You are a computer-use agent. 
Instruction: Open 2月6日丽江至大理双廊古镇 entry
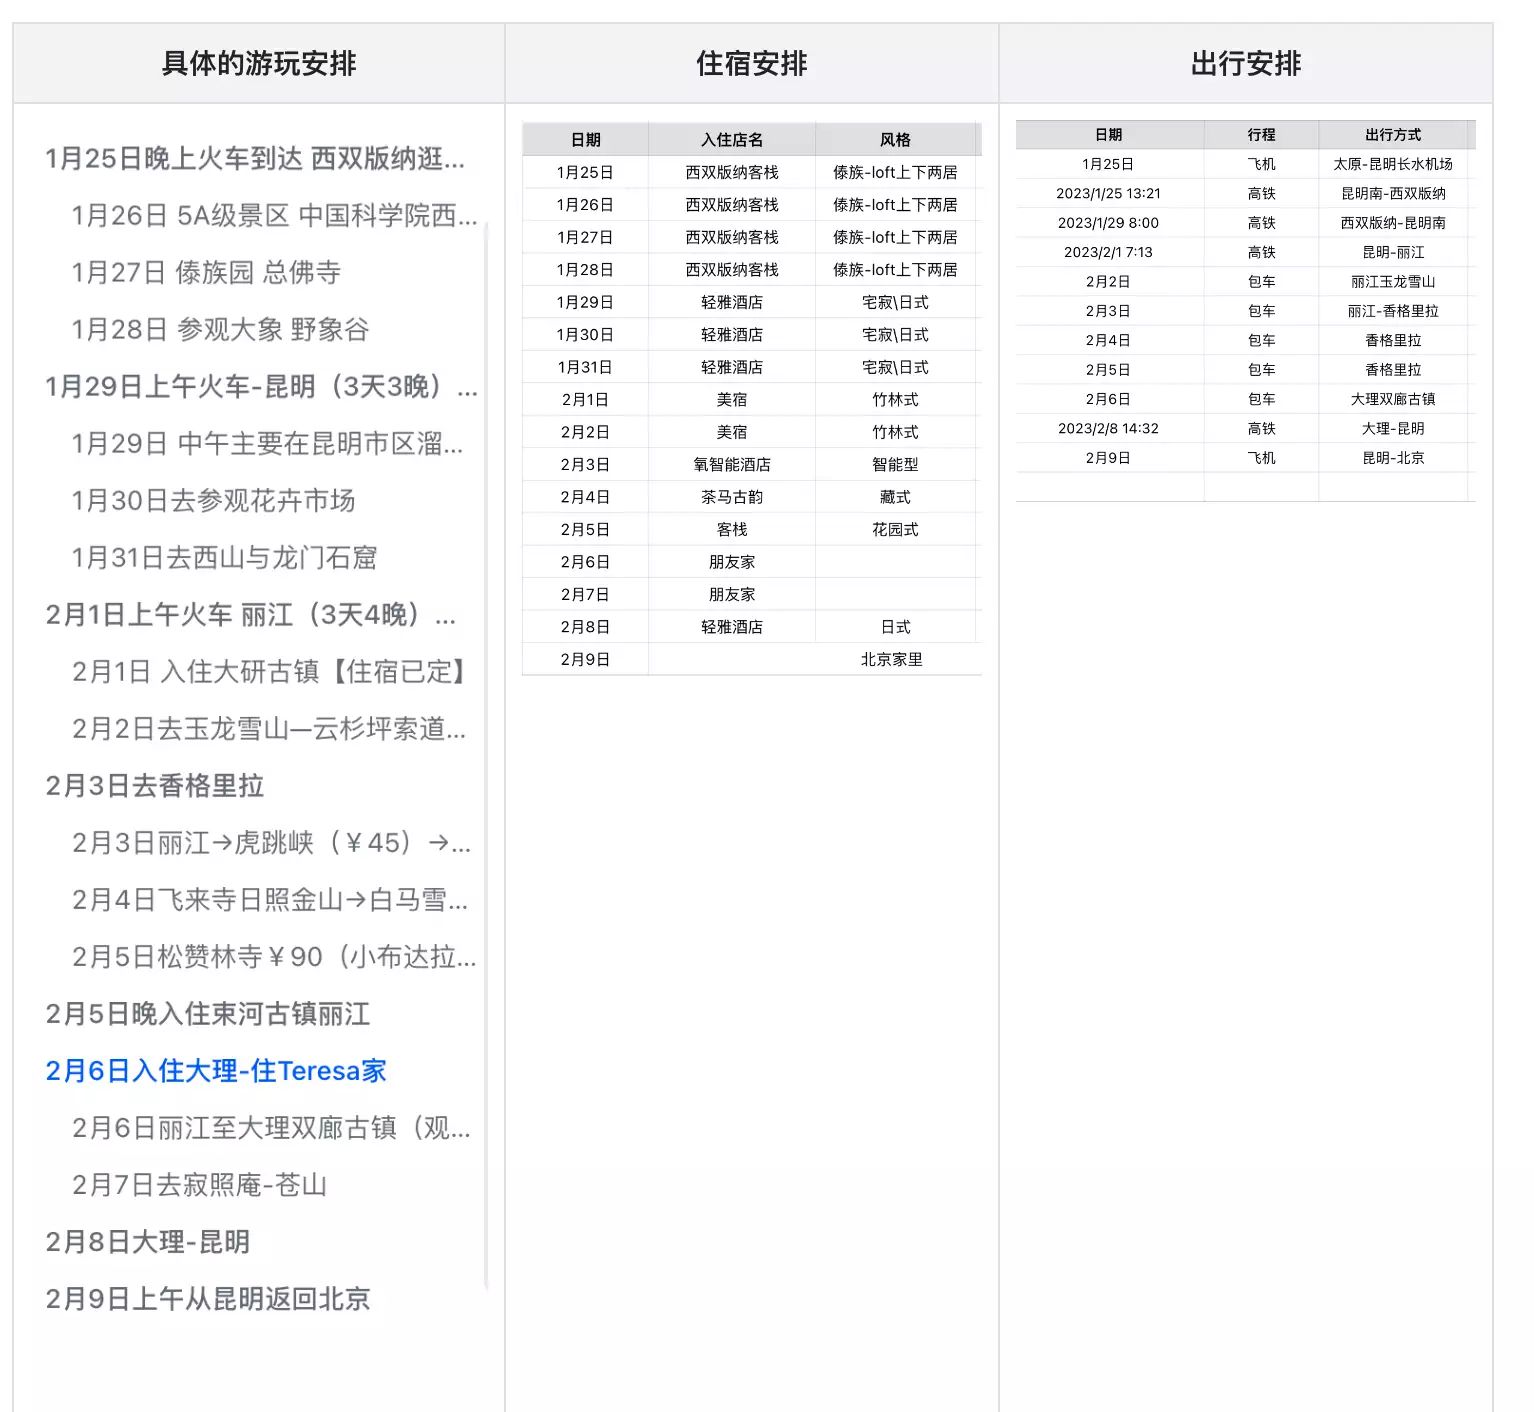coord(271,1128)
